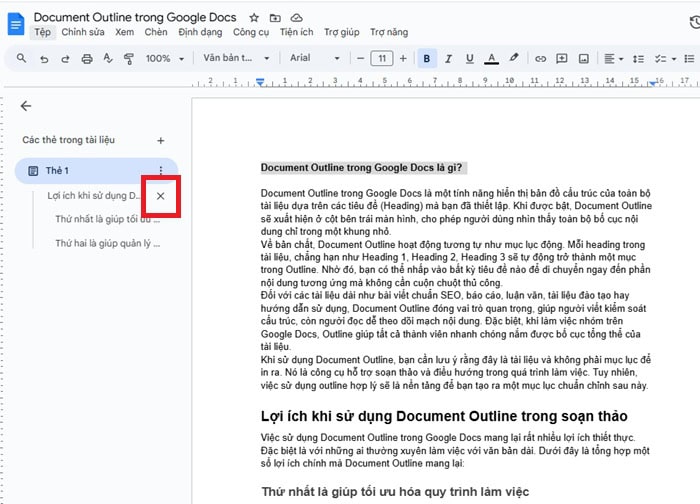Viewport: 700px width, 504px height.
Task: Open the Chỉnh sửa menu
Action: click(x=83, y=32)
